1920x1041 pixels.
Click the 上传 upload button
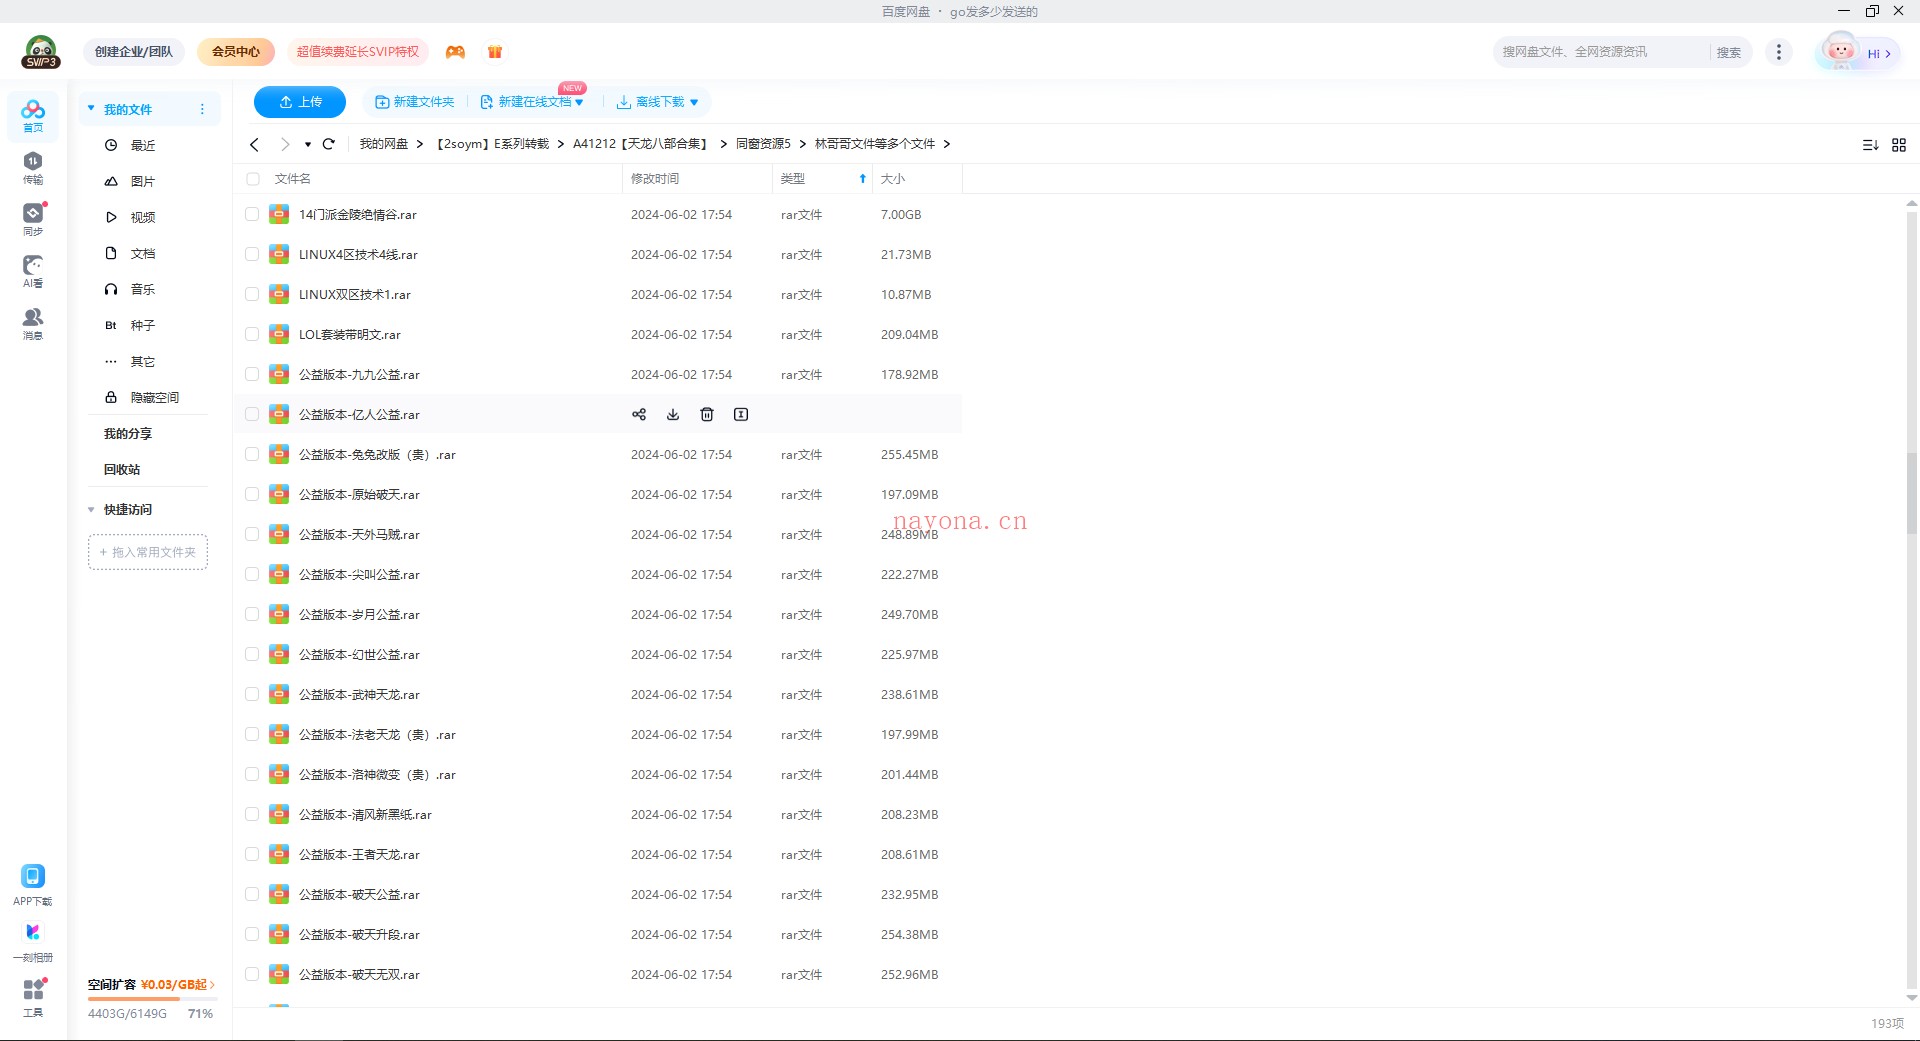point(299,102)
